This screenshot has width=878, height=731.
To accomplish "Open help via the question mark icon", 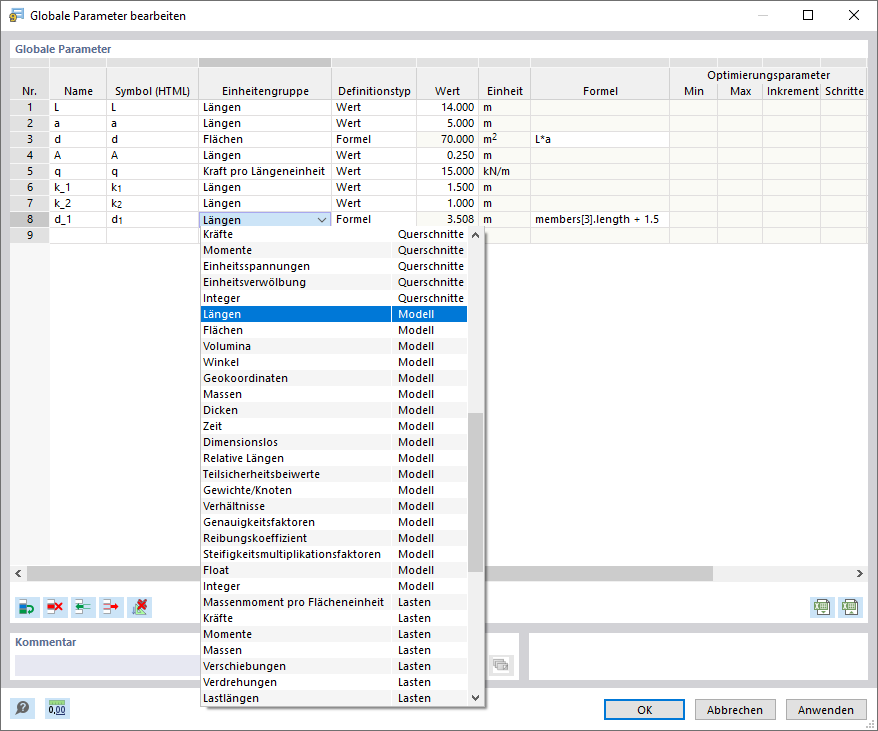I will tap(22, 708).
